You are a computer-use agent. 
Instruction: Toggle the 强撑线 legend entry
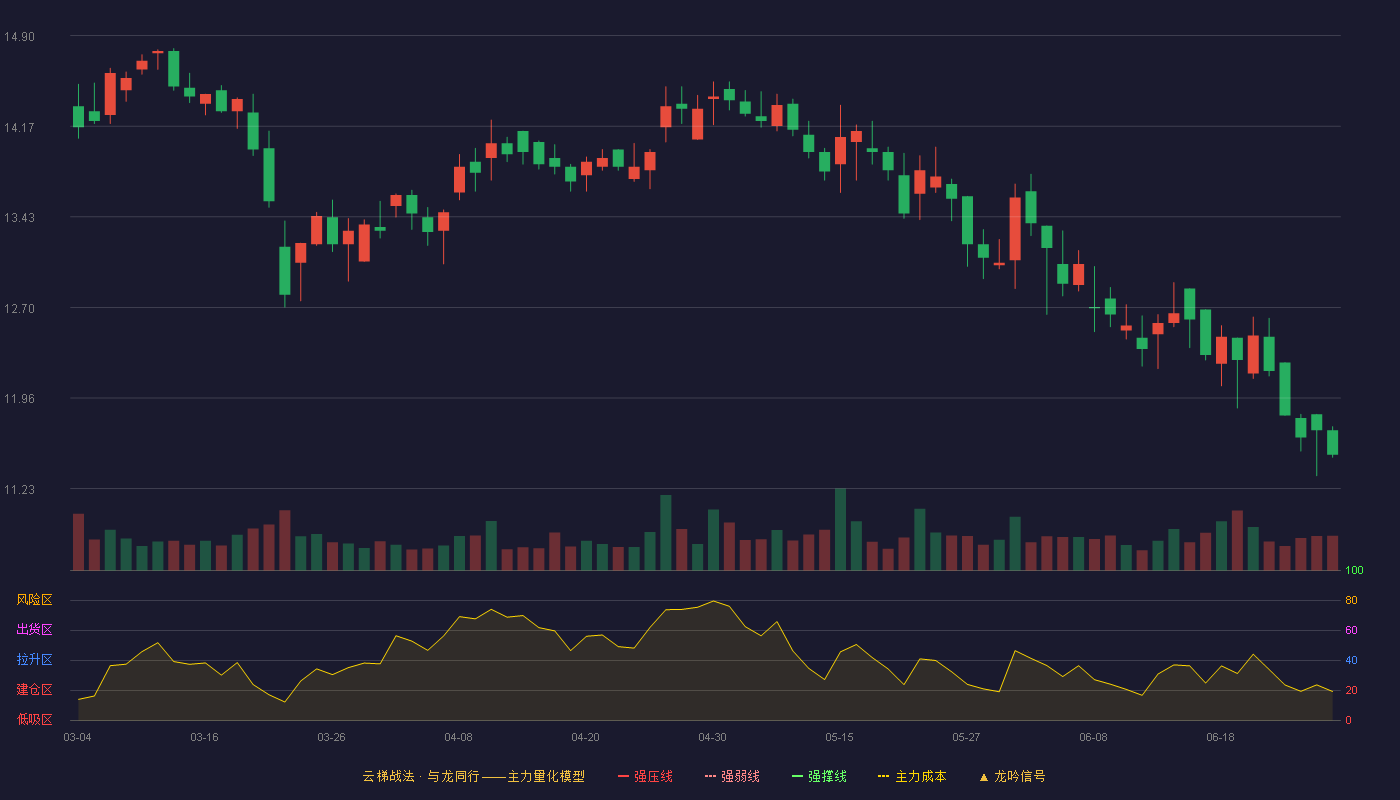819,776
